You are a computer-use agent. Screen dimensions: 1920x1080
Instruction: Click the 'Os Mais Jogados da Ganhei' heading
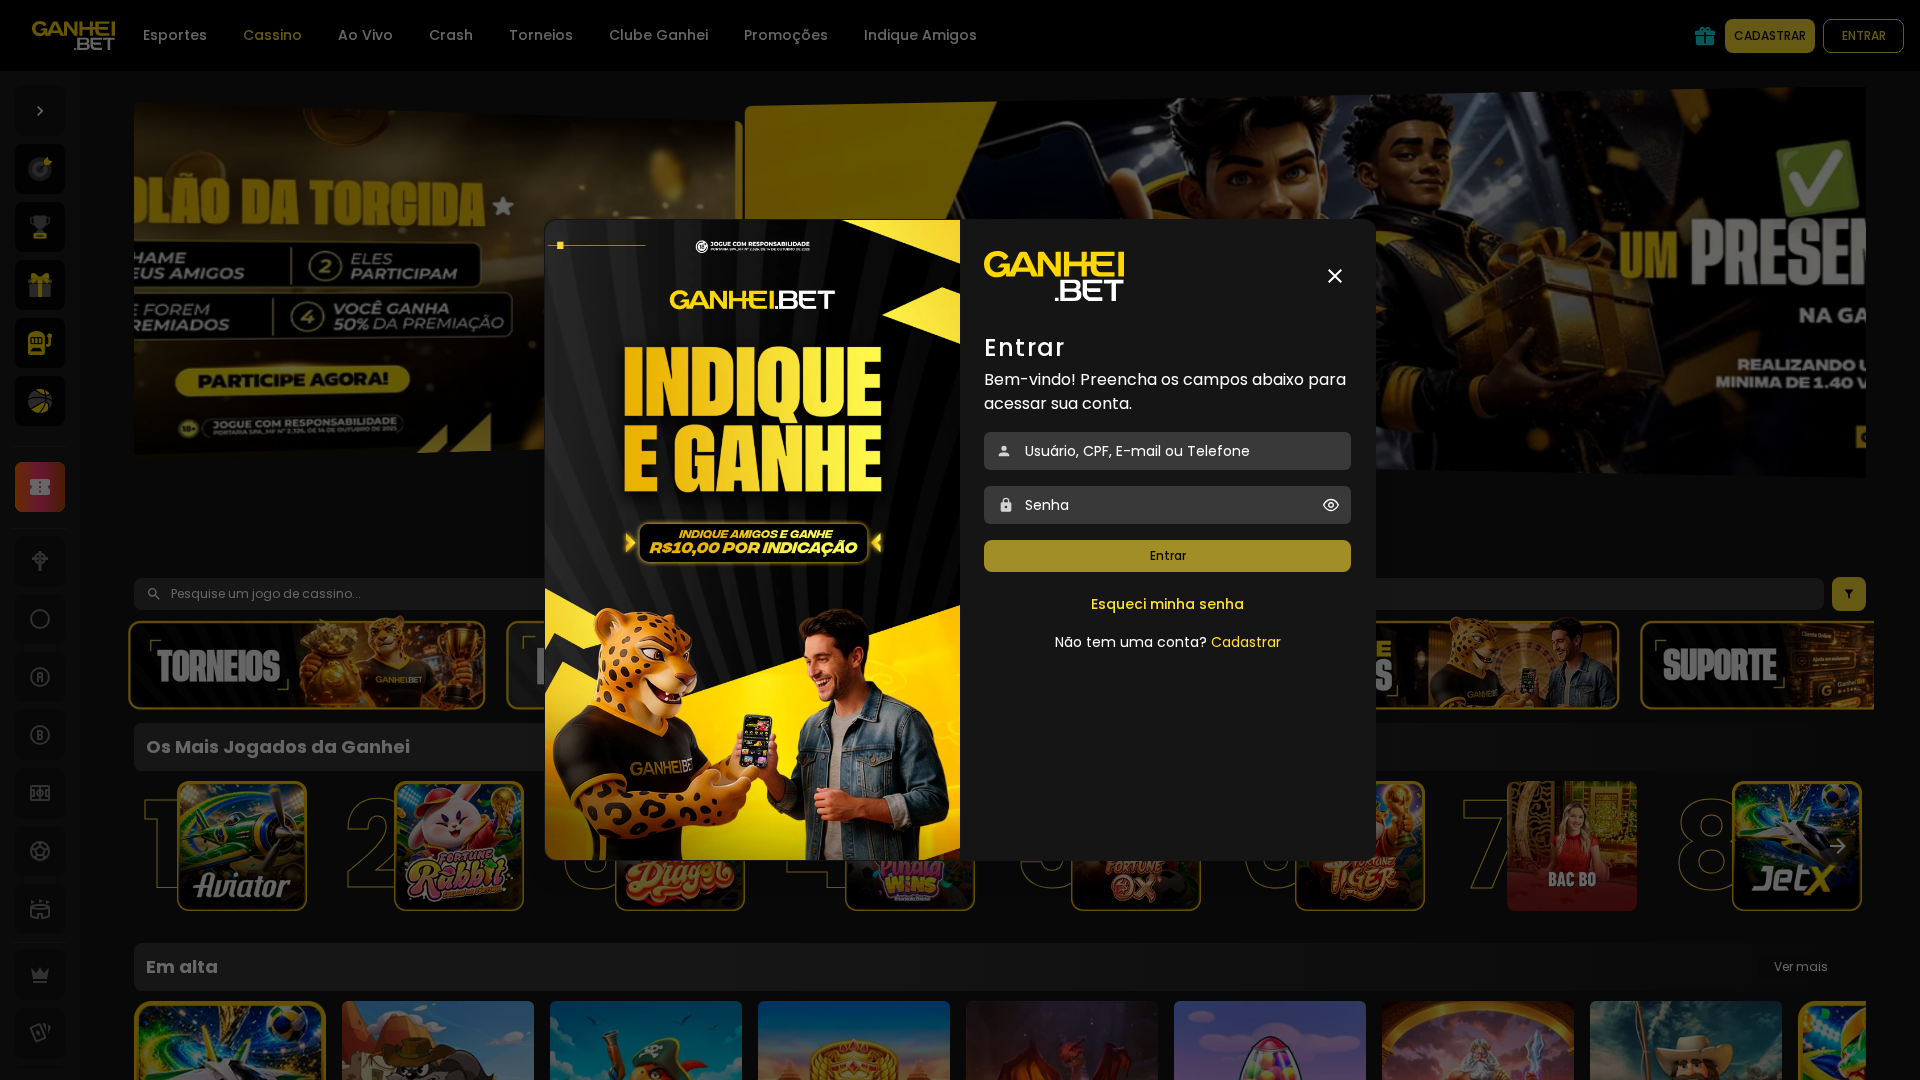(x=278, y=747)
